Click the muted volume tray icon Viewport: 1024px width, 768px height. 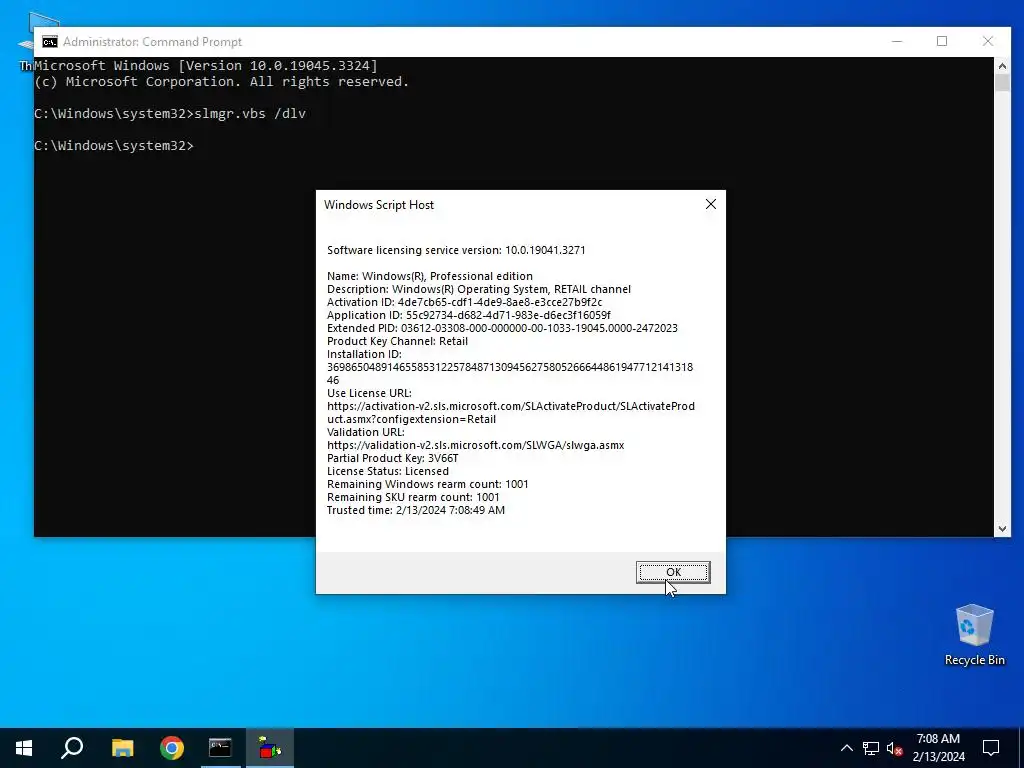pyautogui.click(x=894, y=748)
